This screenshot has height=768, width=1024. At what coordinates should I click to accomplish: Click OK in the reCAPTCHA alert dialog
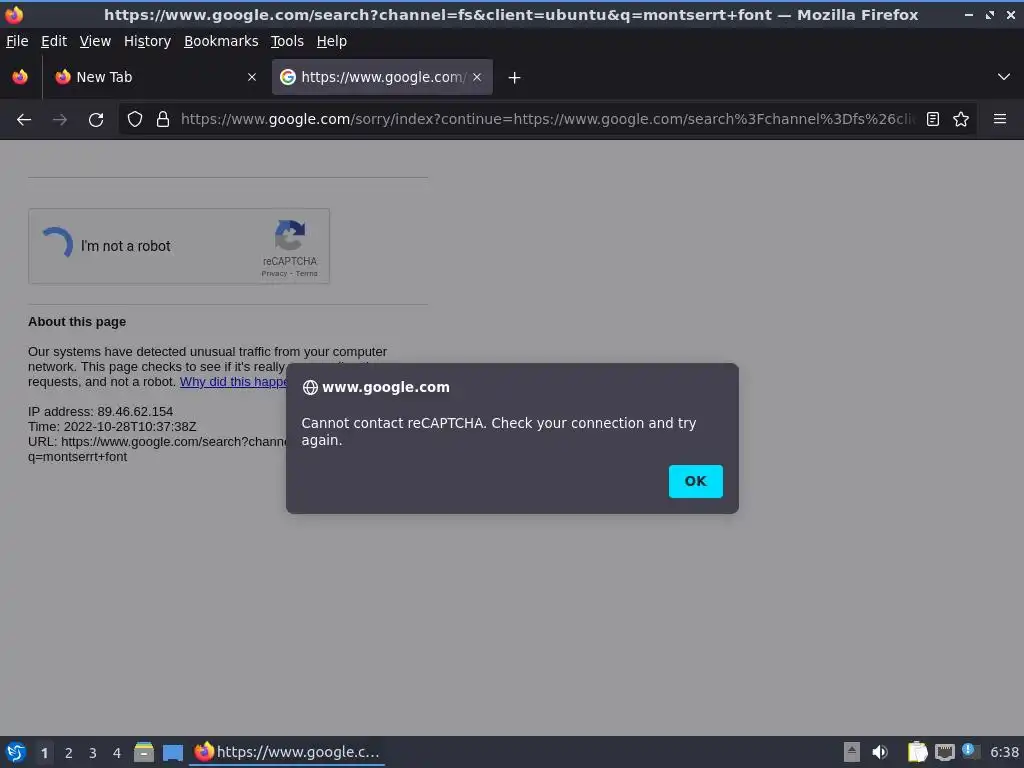tap(695, 481)
